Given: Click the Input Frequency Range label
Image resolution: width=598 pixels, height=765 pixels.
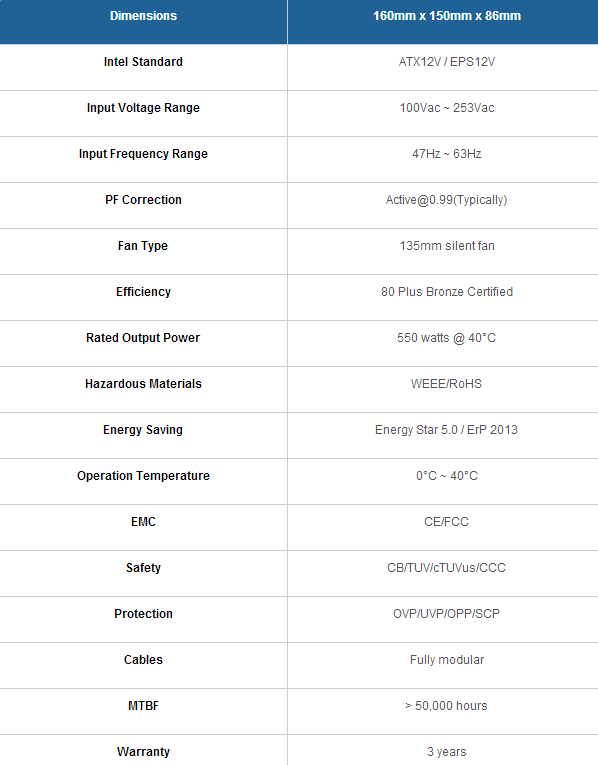Looking at the screenshot, I should (x=143, y=154).
